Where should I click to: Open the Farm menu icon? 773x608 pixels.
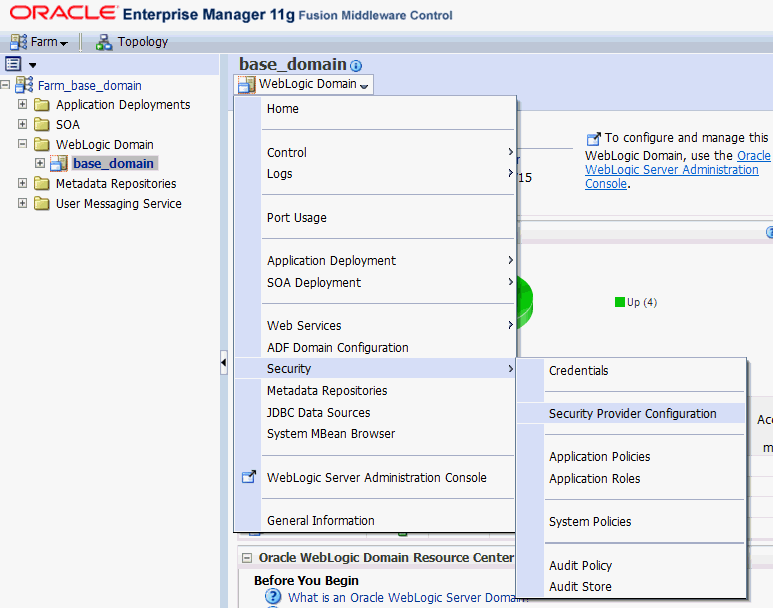point(18,42)
